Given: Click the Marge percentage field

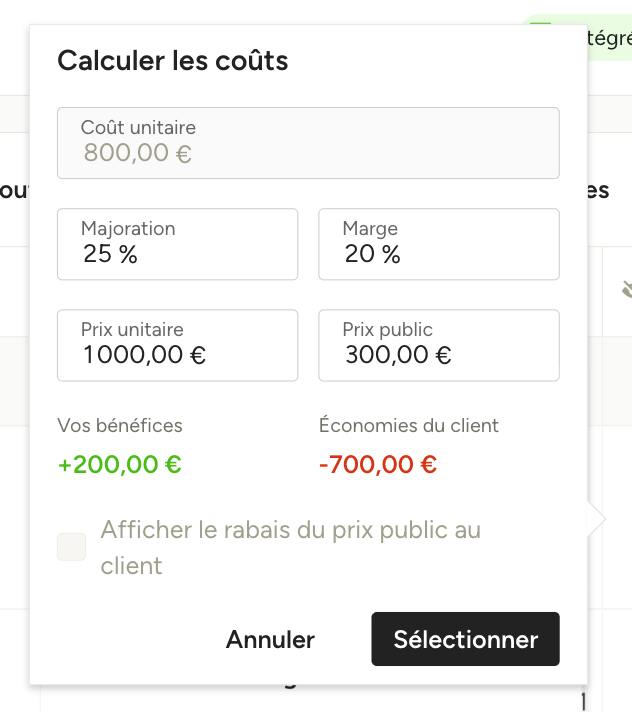Looking at the screenshot, I should 439,244.
